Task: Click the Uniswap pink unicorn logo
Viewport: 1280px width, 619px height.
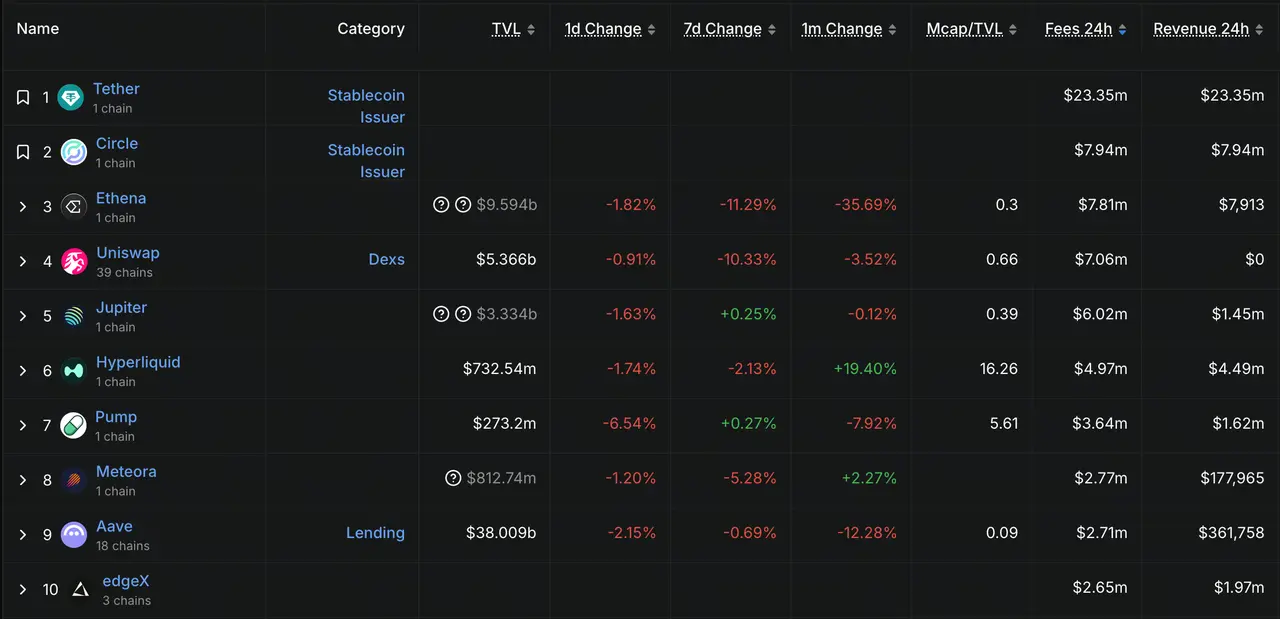Action: tap(73, 261)
